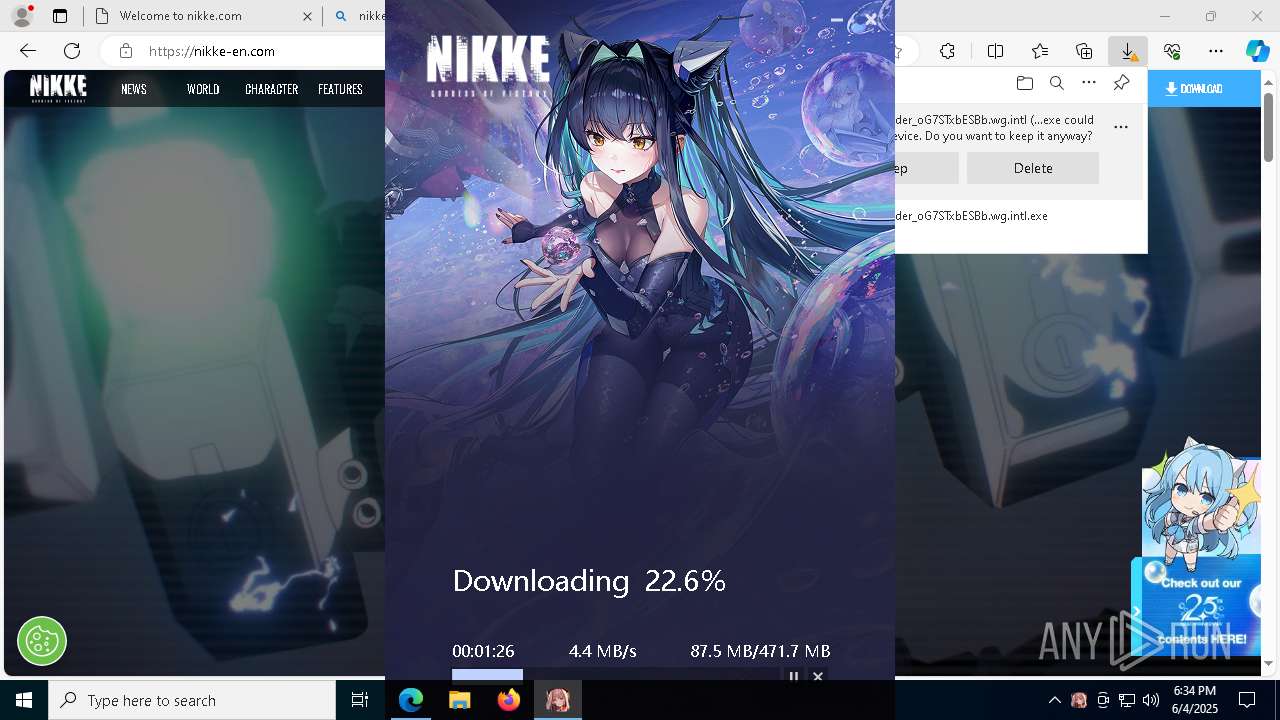The image size is (1280, 720).
Task: Click the download progress bar in launcher
Action: click(614, 675)
